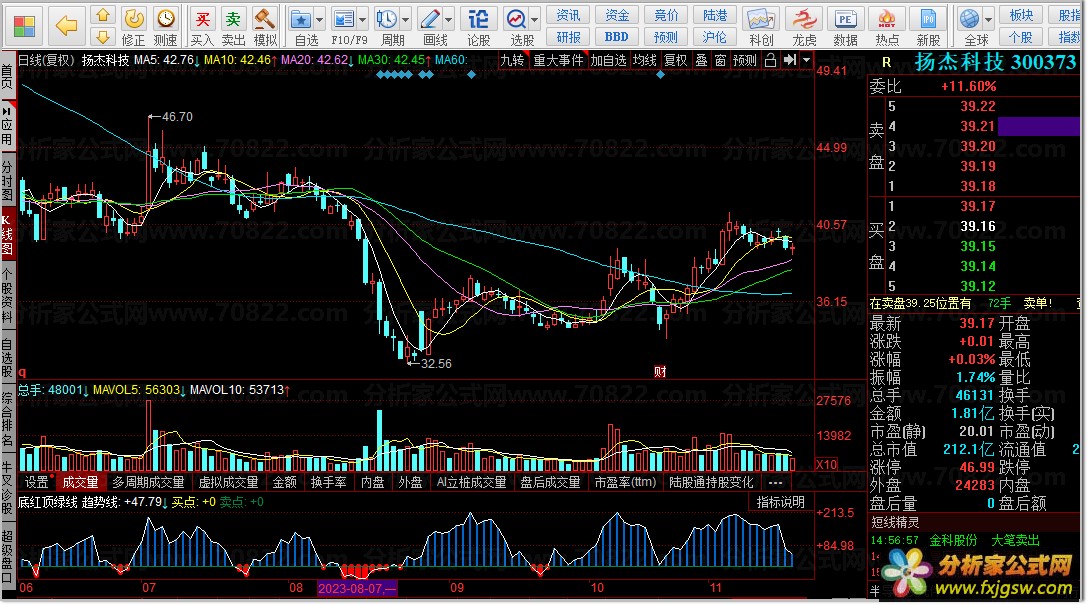Click the 陆港 button
The height and width of the screenshot is (605, 1089).
(x=715, y=15)
